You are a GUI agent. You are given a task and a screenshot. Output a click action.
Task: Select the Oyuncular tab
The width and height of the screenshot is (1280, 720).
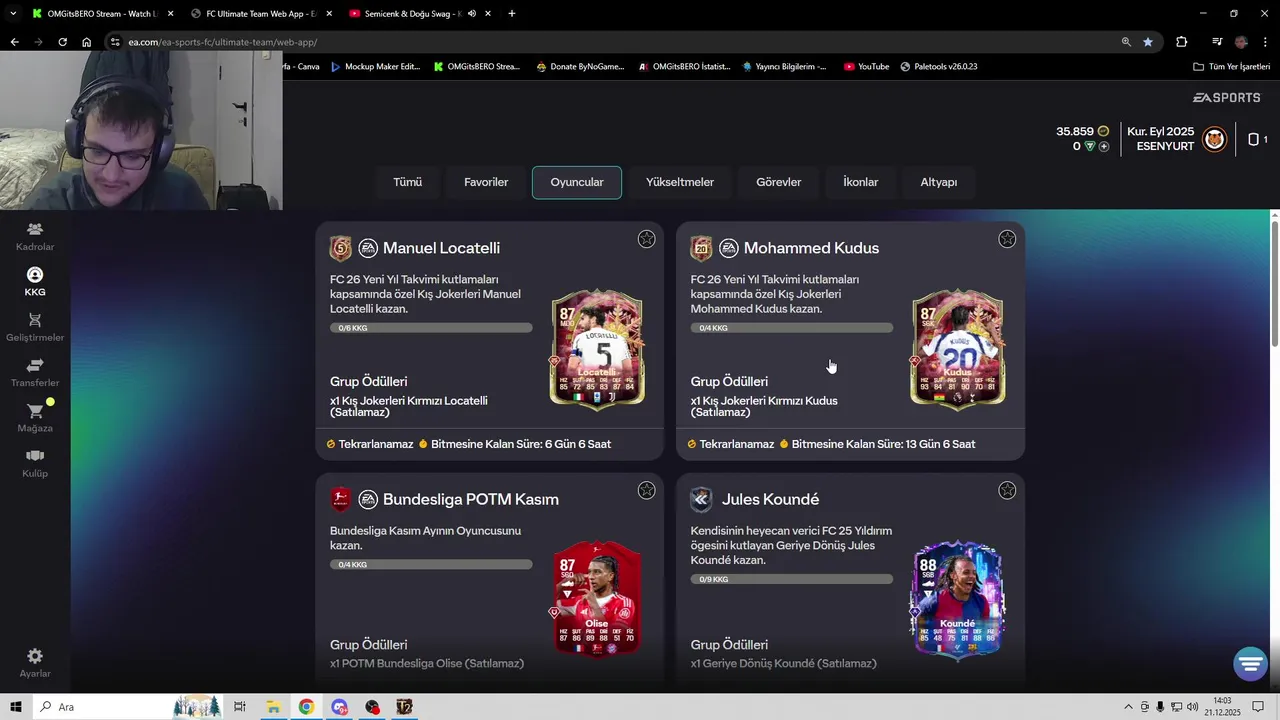click(x=577, y=182)
